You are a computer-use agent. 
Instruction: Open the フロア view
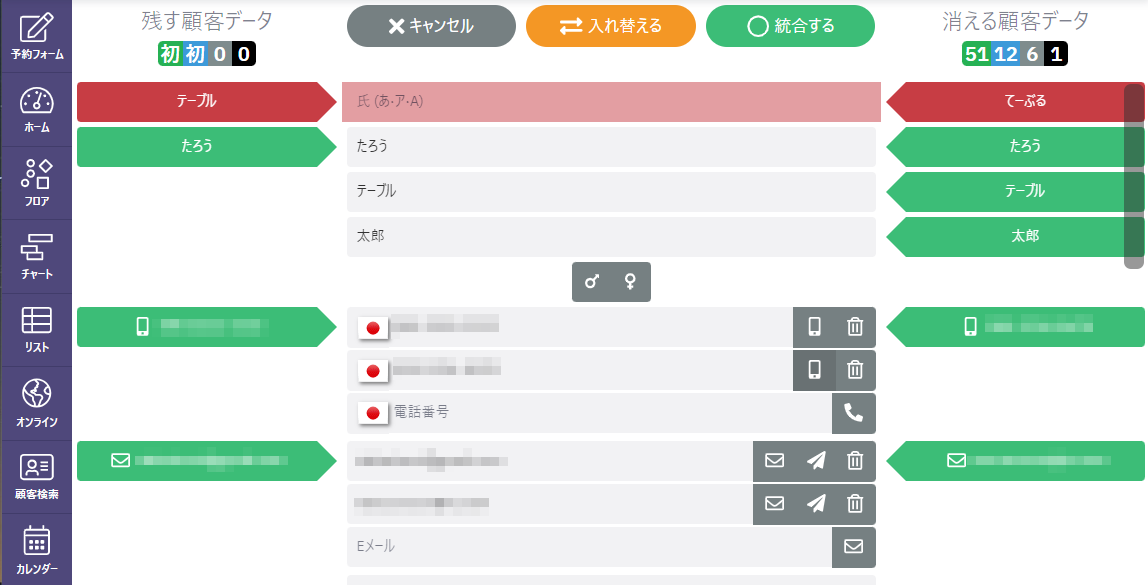[36, 183]
